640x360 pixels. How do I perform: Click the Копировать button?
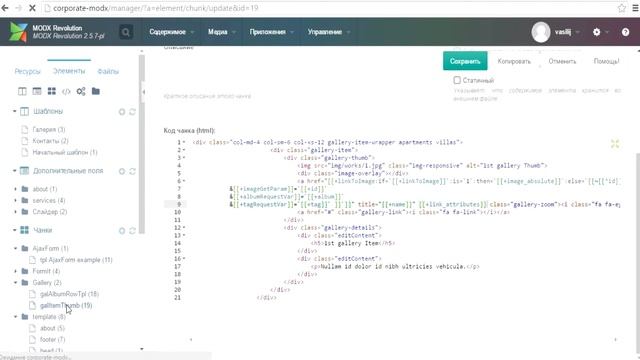pos(514,61)
